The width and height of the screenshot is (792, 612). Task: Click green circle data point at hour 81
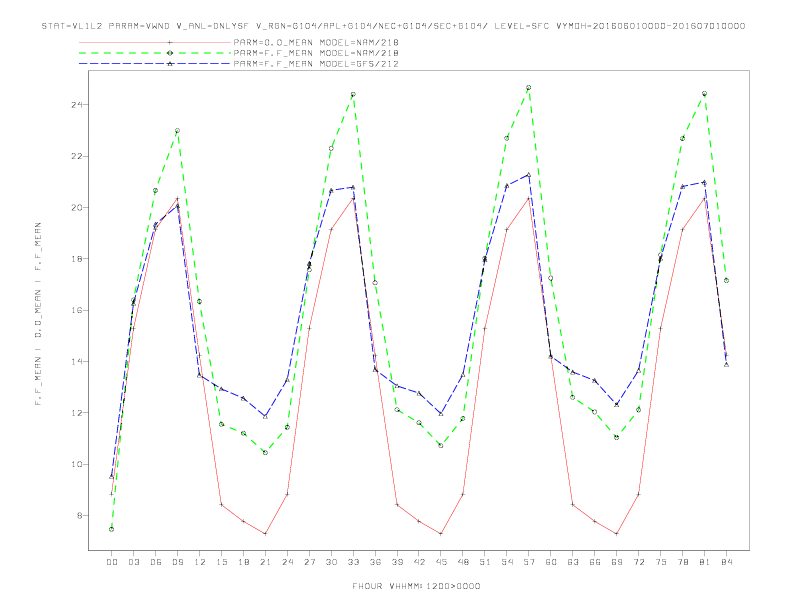point(705,94)
